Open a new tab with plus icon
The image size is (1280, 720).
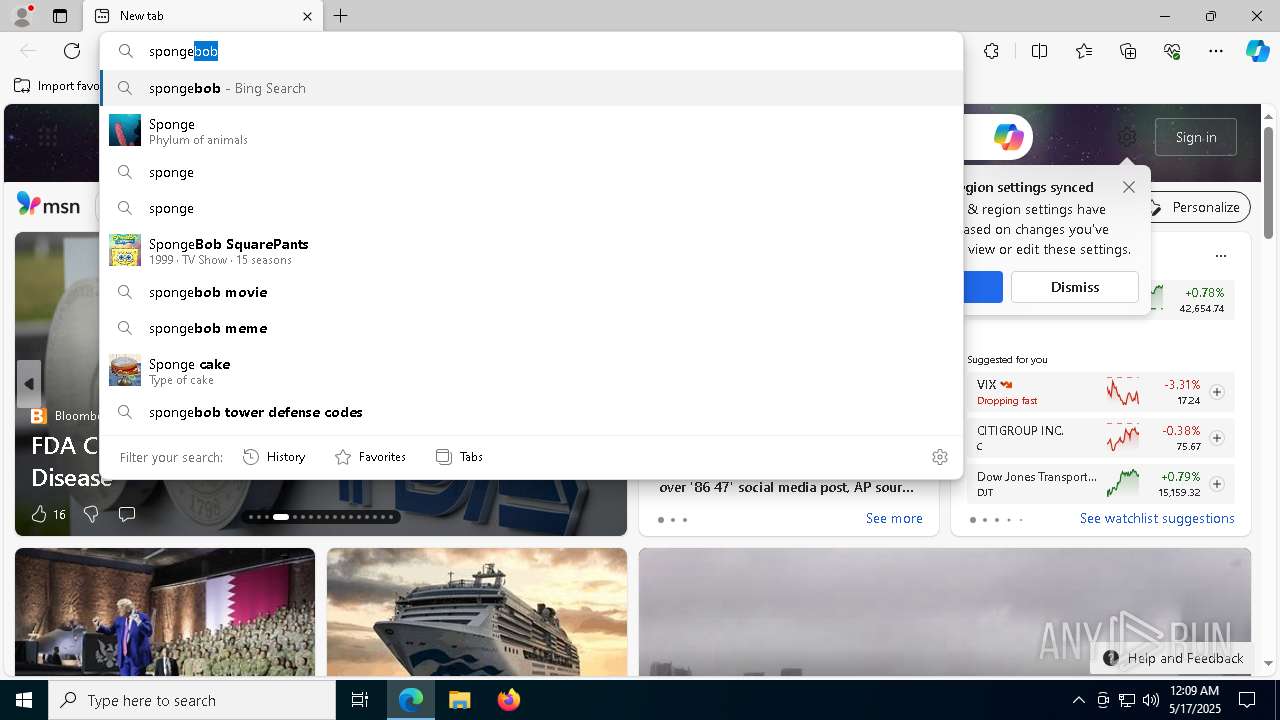point(340,16)
